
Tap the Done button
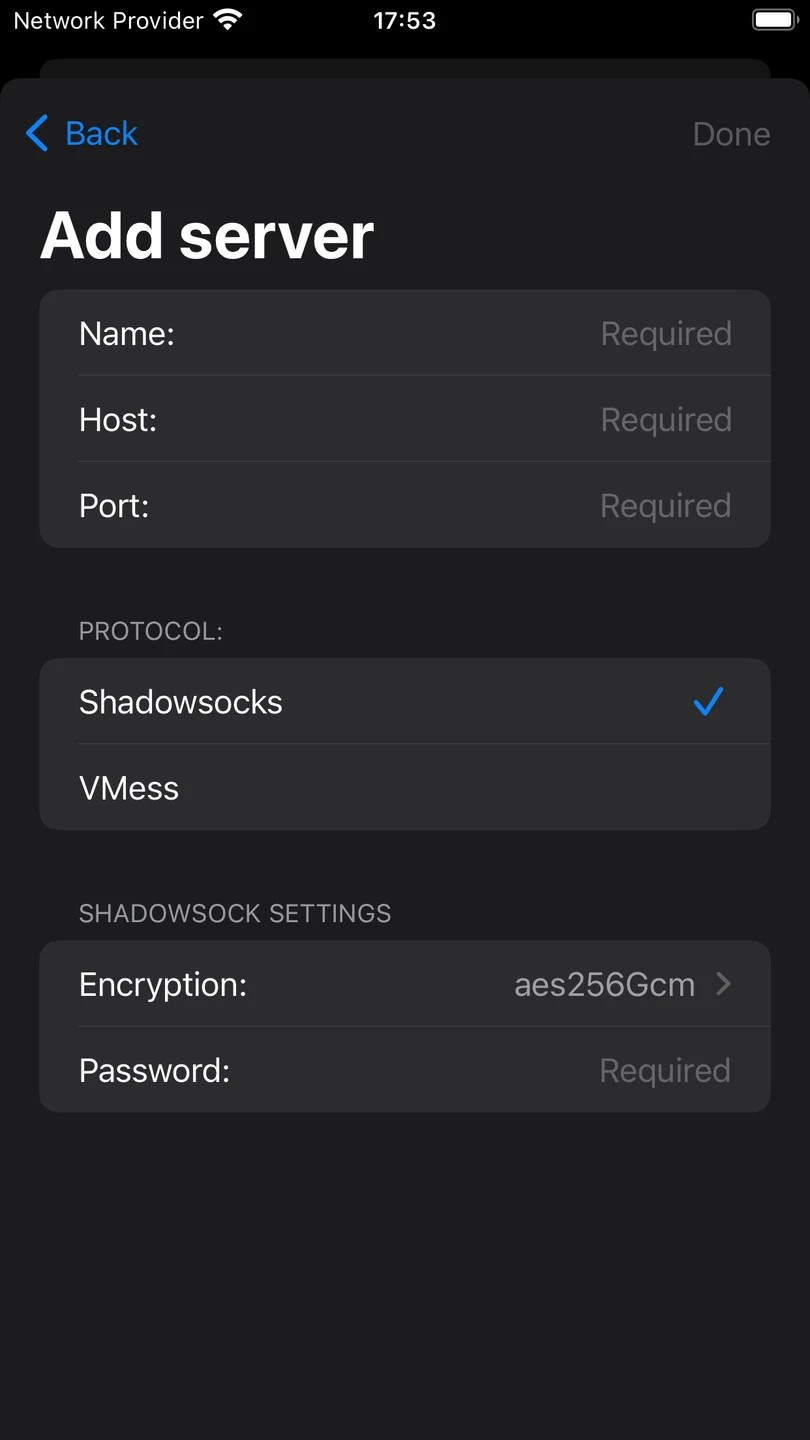731,134
